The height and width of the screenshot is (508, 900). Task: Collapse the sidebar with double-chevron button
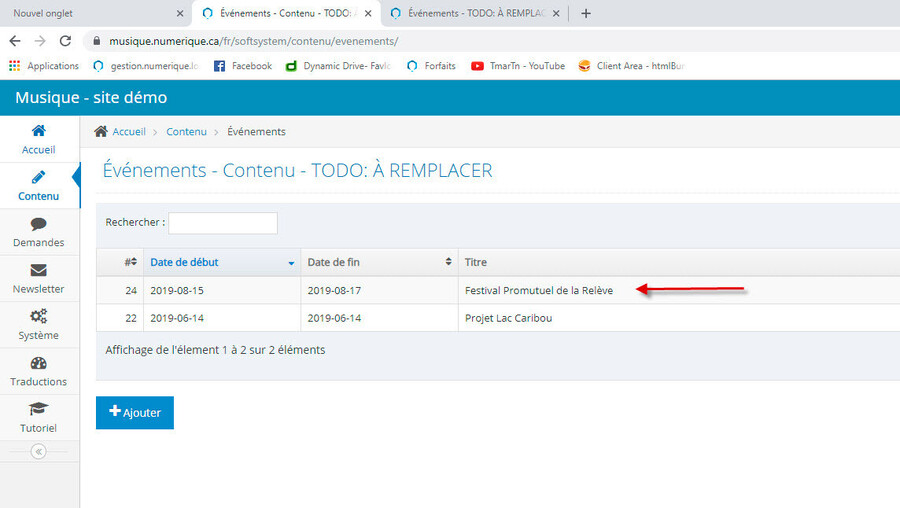38,452
